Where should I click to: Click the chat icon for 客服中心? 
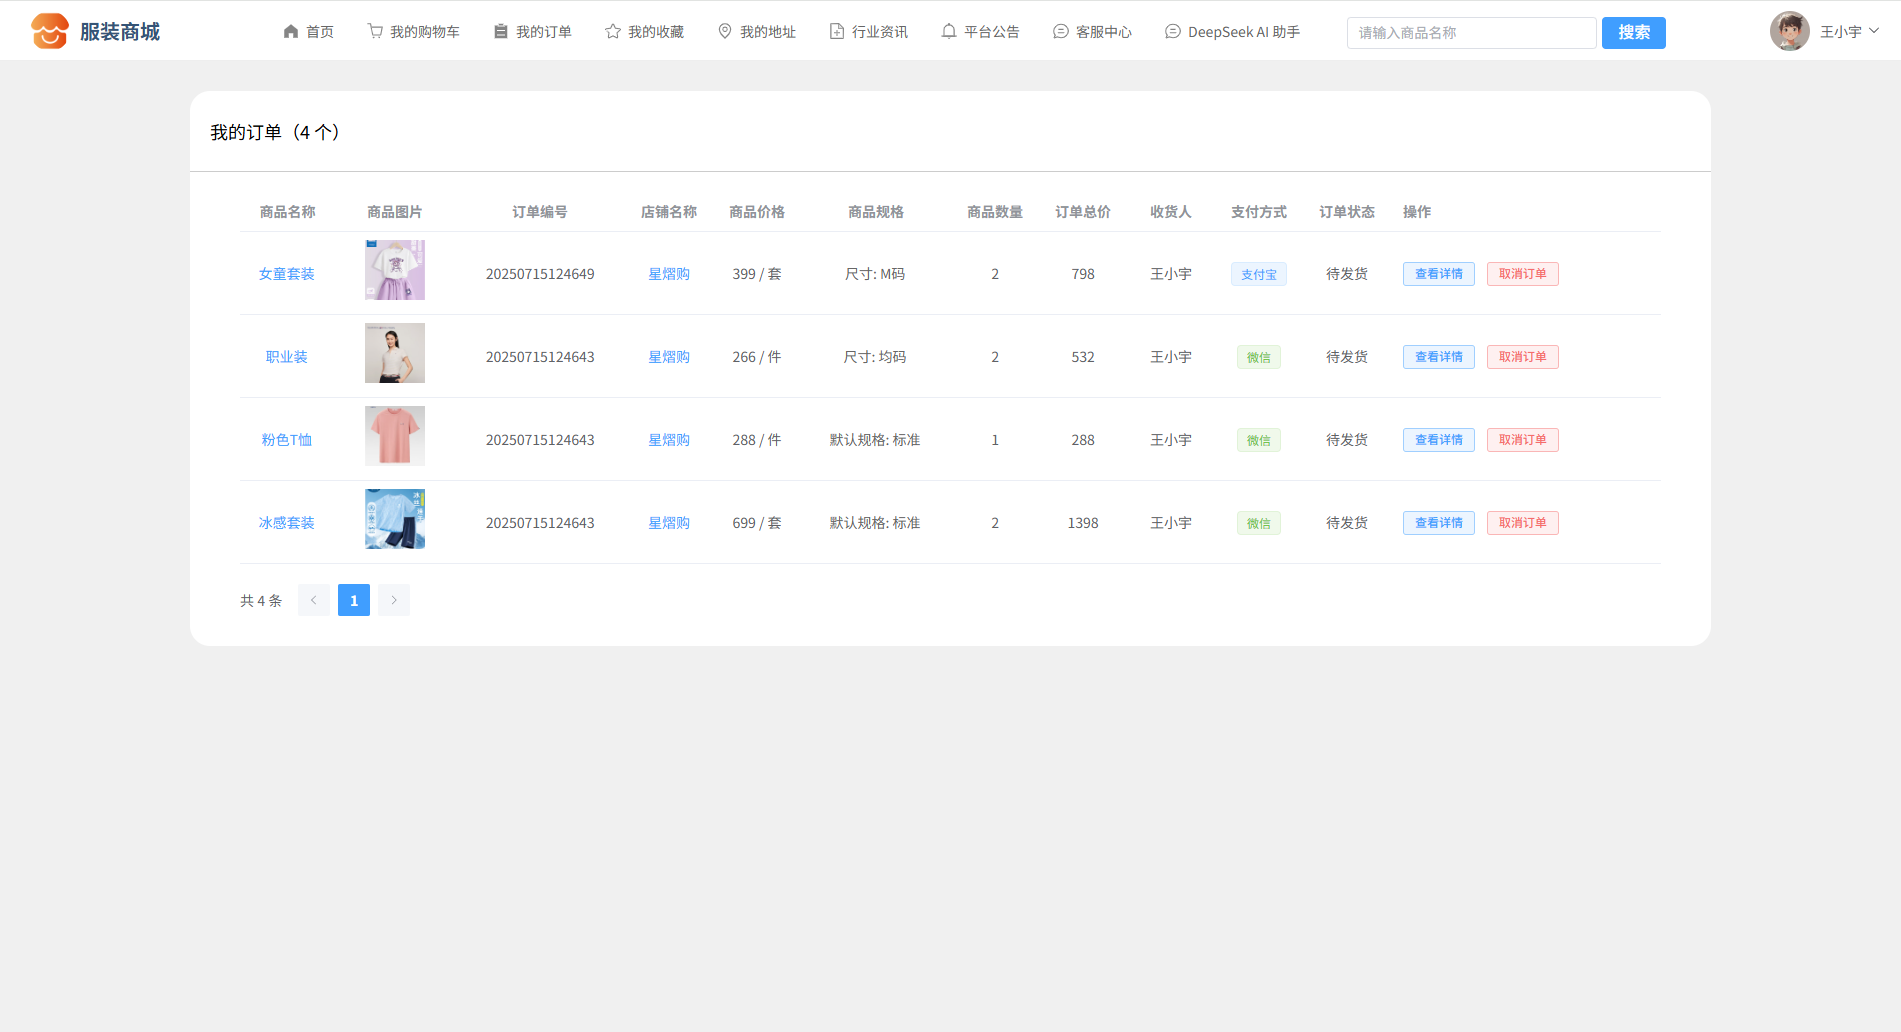pos(1061,32)
